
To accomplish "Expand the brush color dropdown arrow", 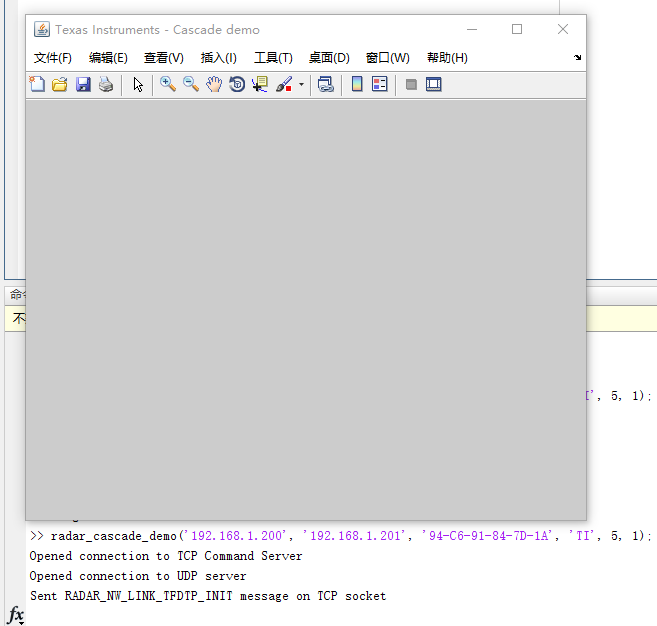I will tap(301, 85).
